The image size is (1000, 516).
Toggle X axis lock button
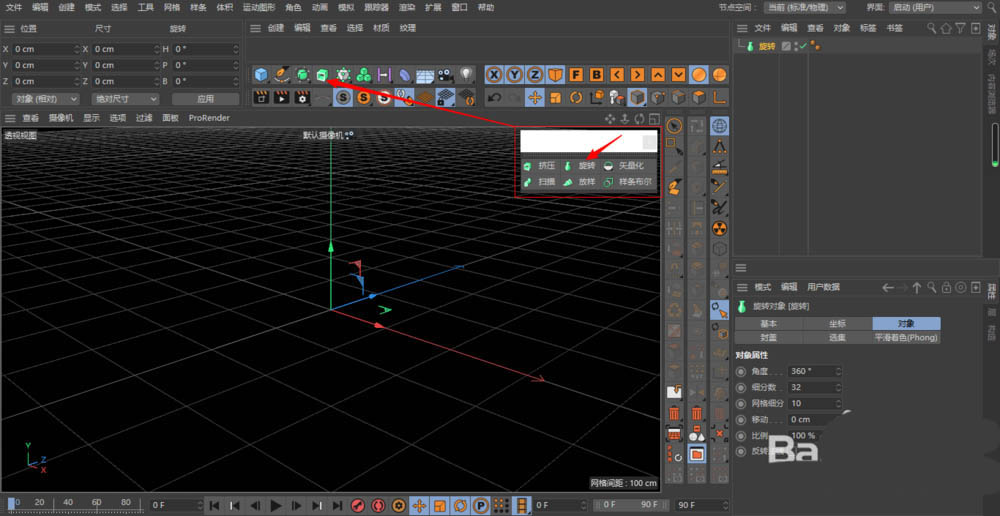[x=494, y=75]
